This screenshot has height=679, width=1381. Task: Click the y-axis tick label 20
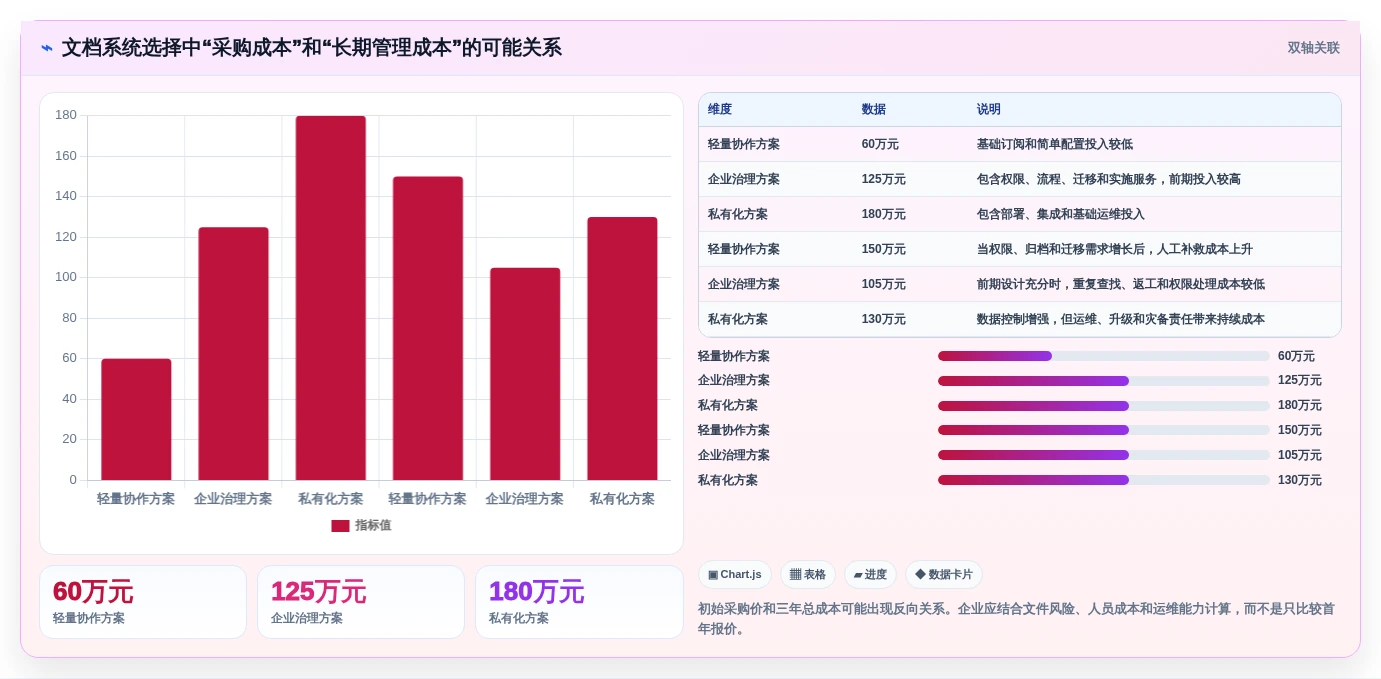(69, 439)
